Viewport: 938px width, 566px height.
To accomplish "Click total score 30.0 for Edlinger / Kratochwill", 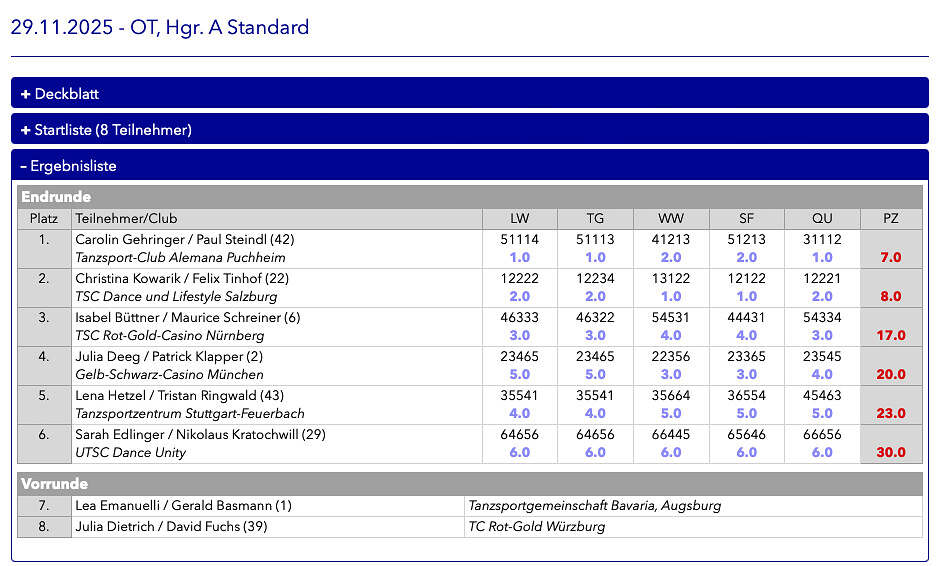I will (x=890, y=452).
